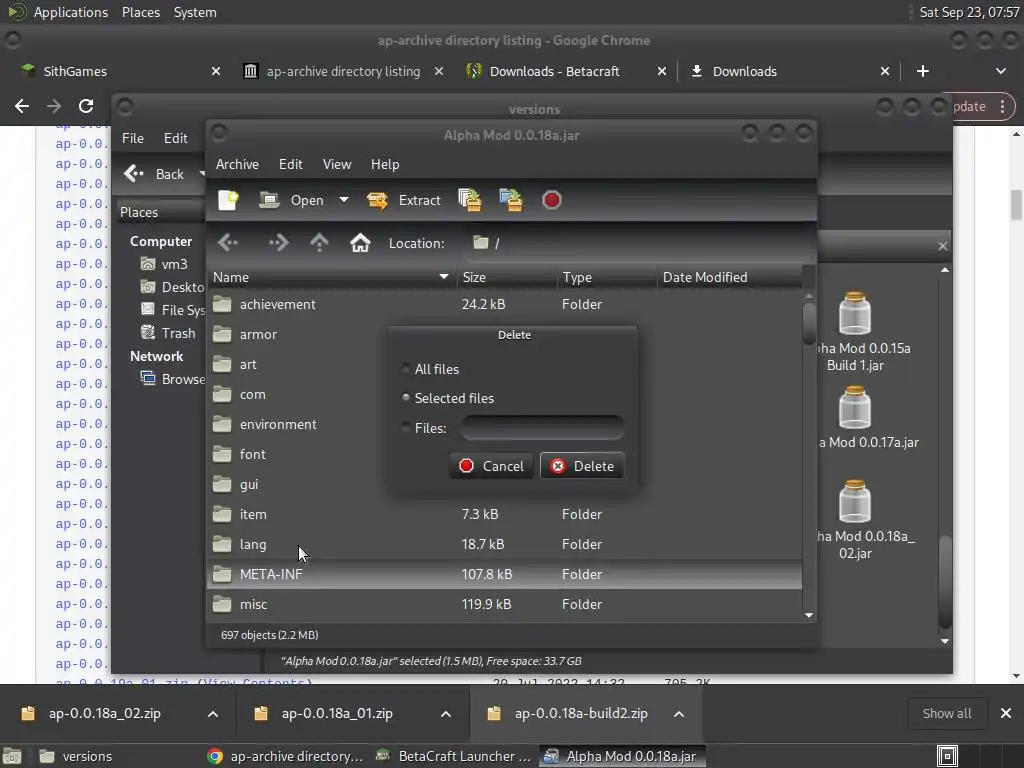Expand options for ap-0.0.18a-build2.zip download
Image resolution: width=1024 pixels, height=768 pixels.
pos(679,714)
